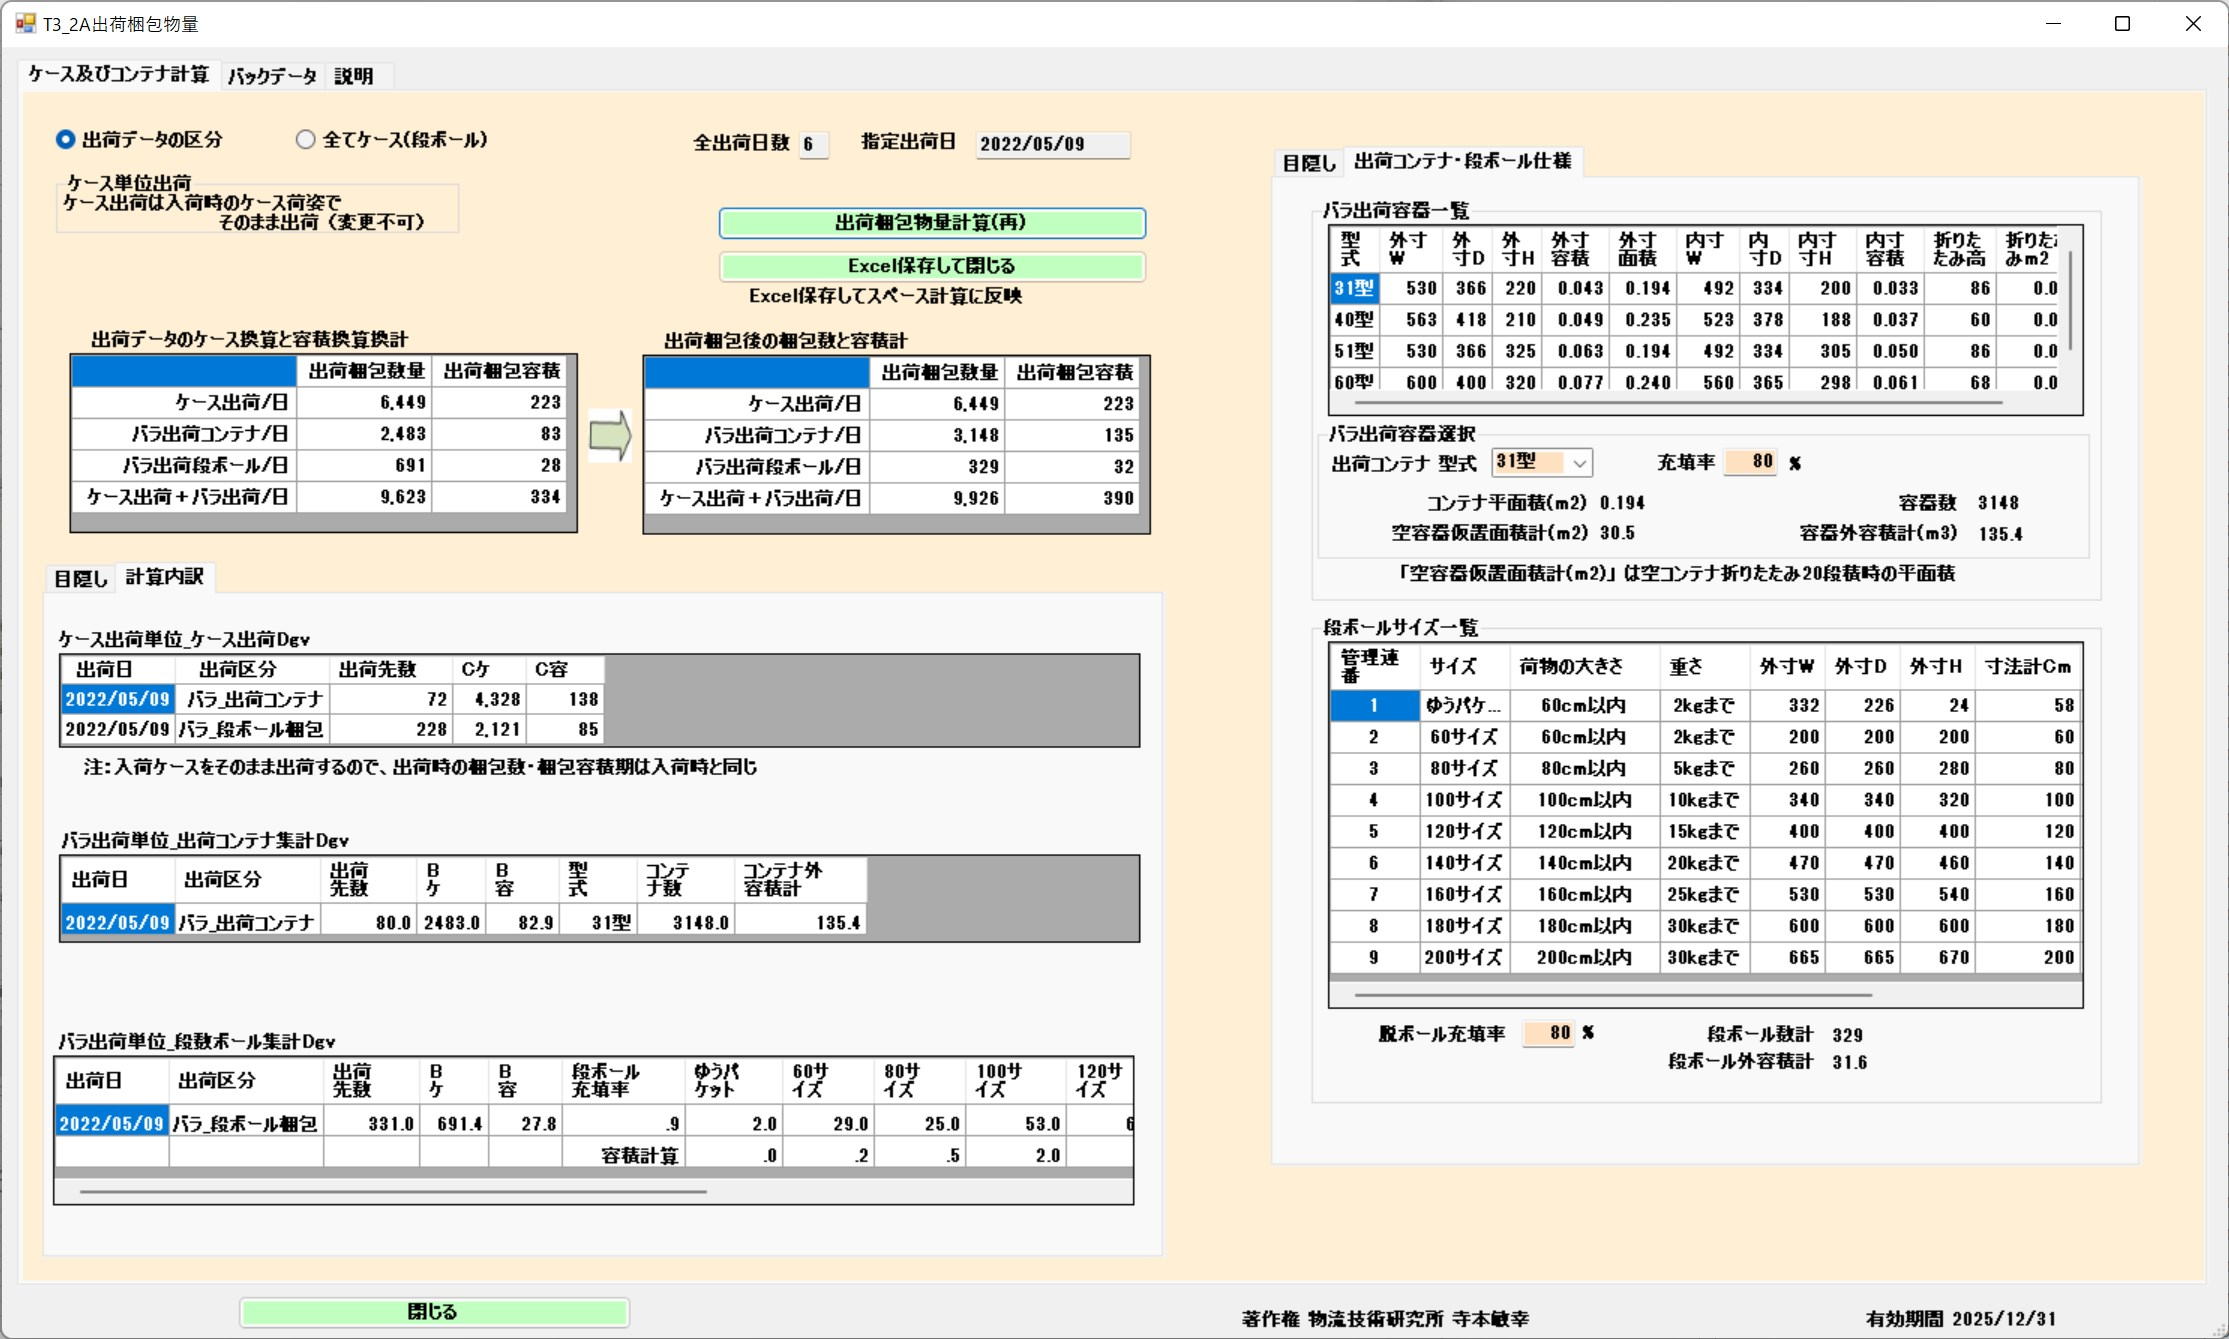2229x1339 pixels.
Task: Click the green arrow between tables
Action: (609, 436)
